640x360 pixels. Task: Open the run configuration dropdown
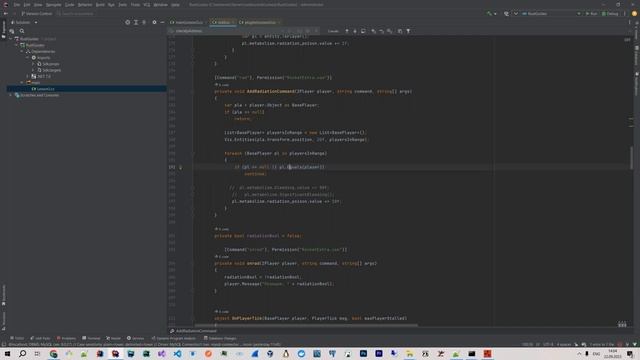[551, 13]
